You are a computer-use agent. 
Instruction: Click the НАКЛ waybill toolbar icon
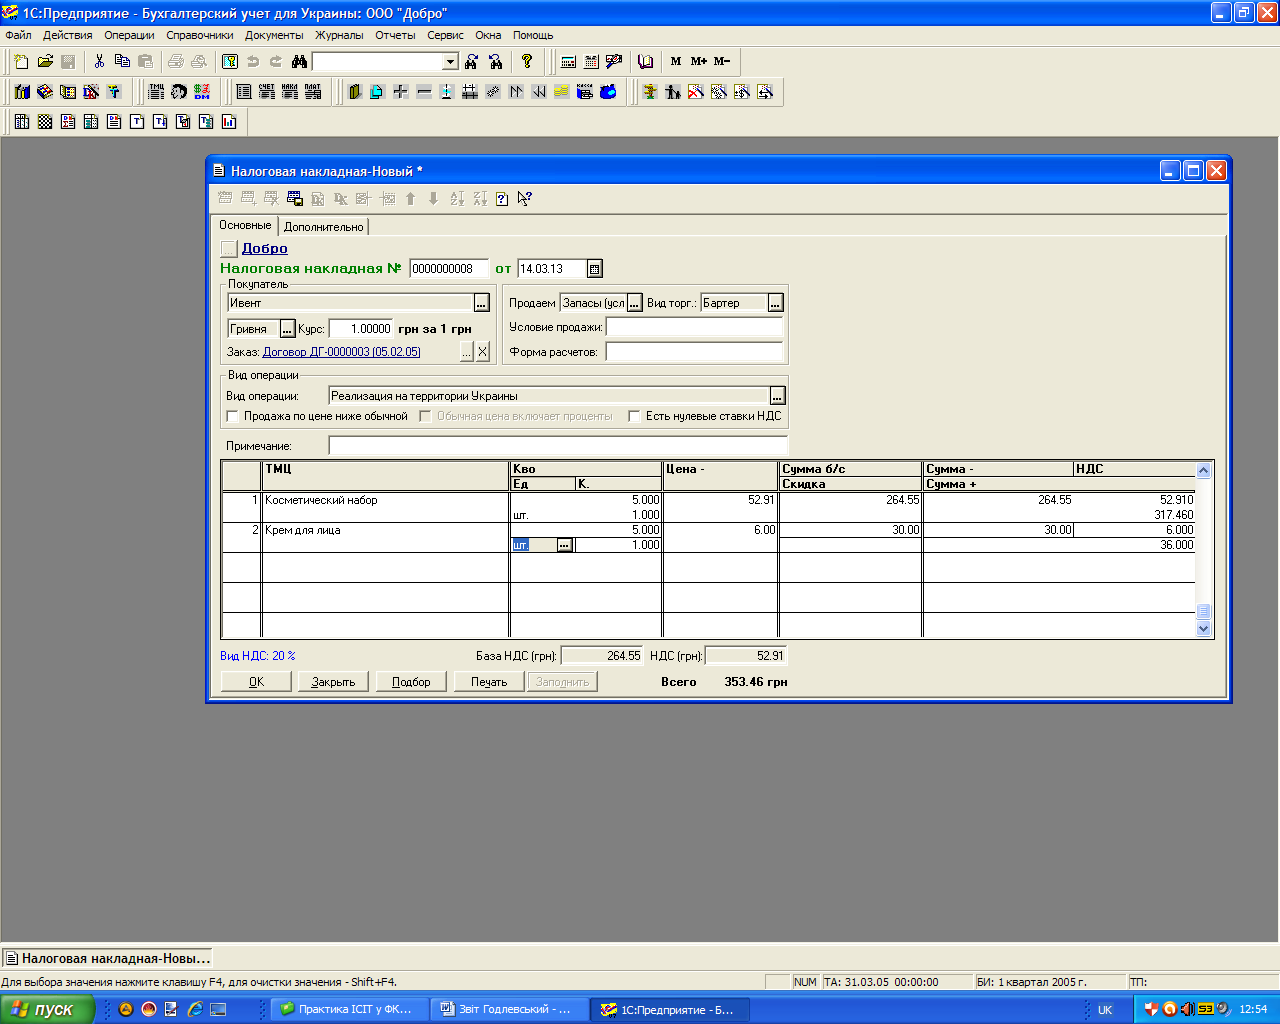(290, 92)
